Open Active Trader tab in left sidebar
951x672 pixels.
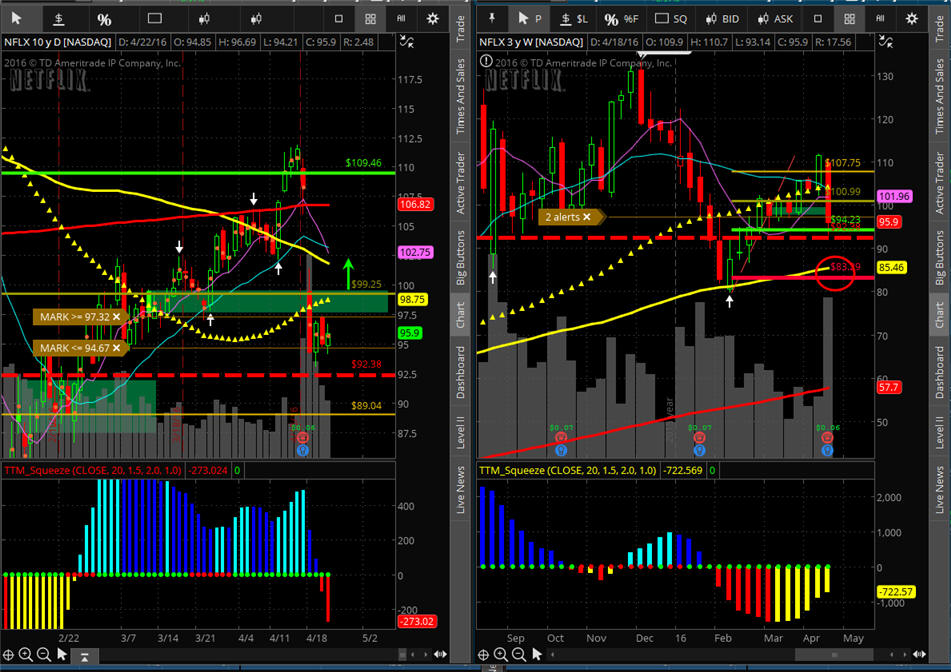(x=460, y=183)
